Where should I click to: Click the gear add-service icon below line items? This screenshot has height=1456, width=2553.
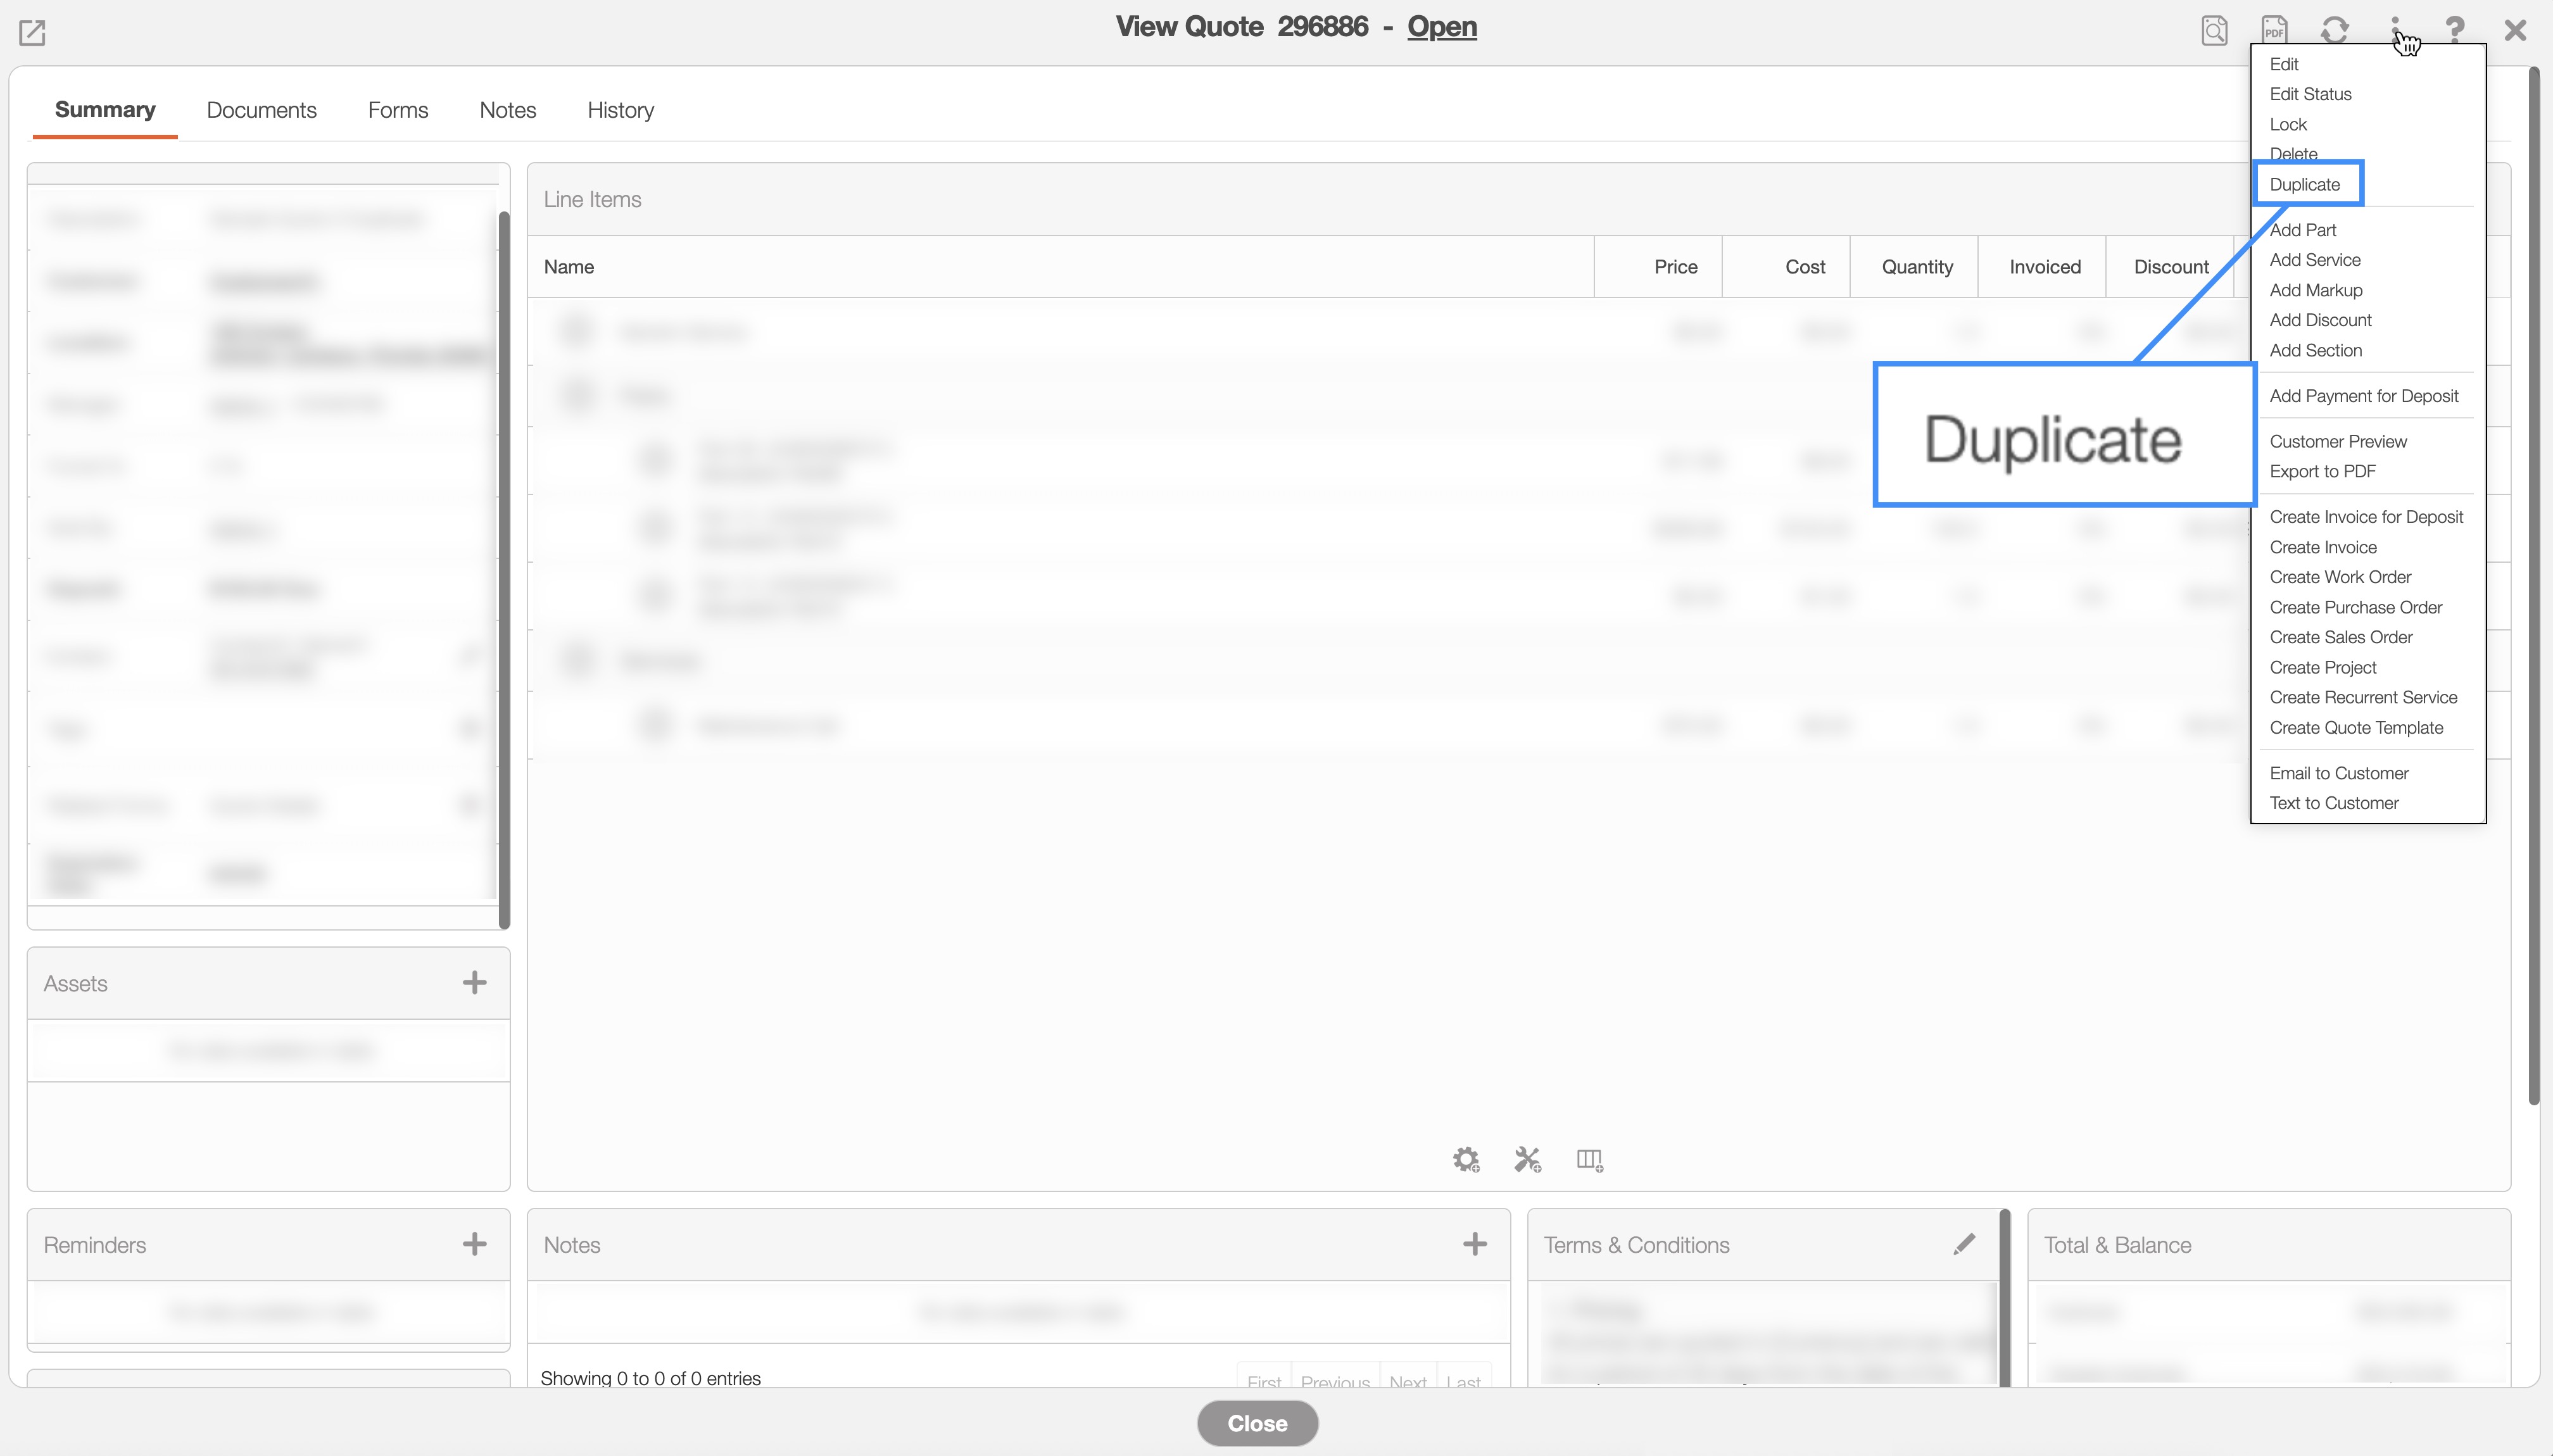[x=1466, y=1160]
